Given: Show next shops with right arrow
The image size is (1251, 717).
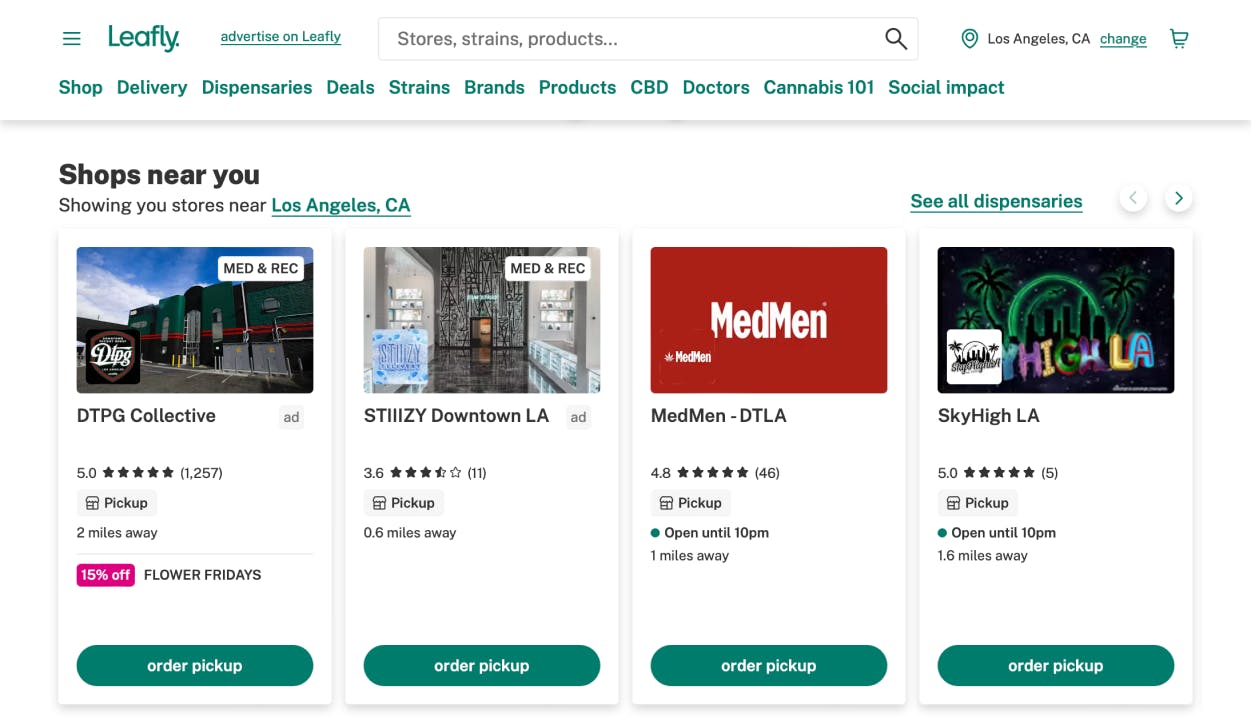Looking at the screenshot, I should pyautogui.click(x=1179, y=198).
